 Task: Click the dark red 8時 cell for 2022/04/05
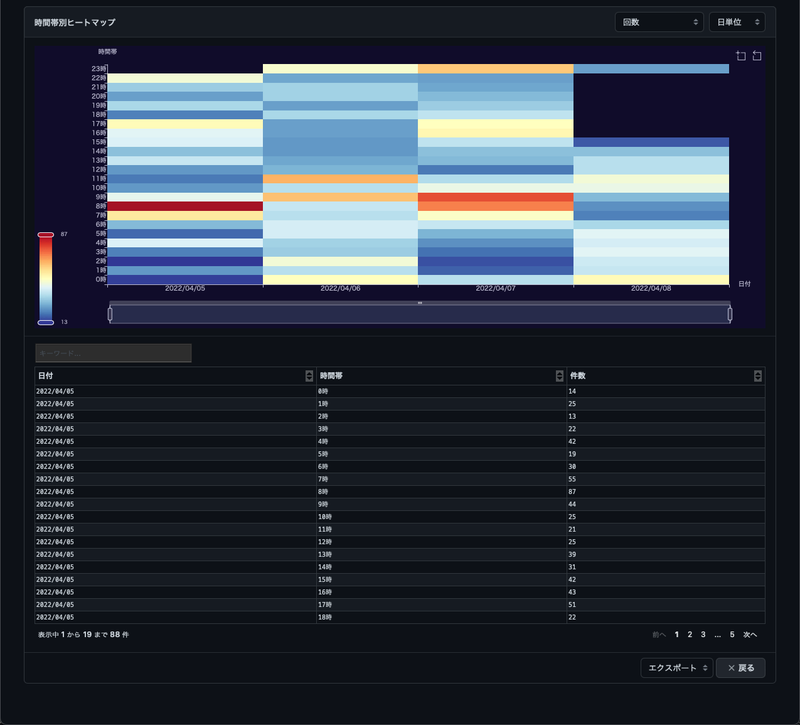[x=185, y=206]
